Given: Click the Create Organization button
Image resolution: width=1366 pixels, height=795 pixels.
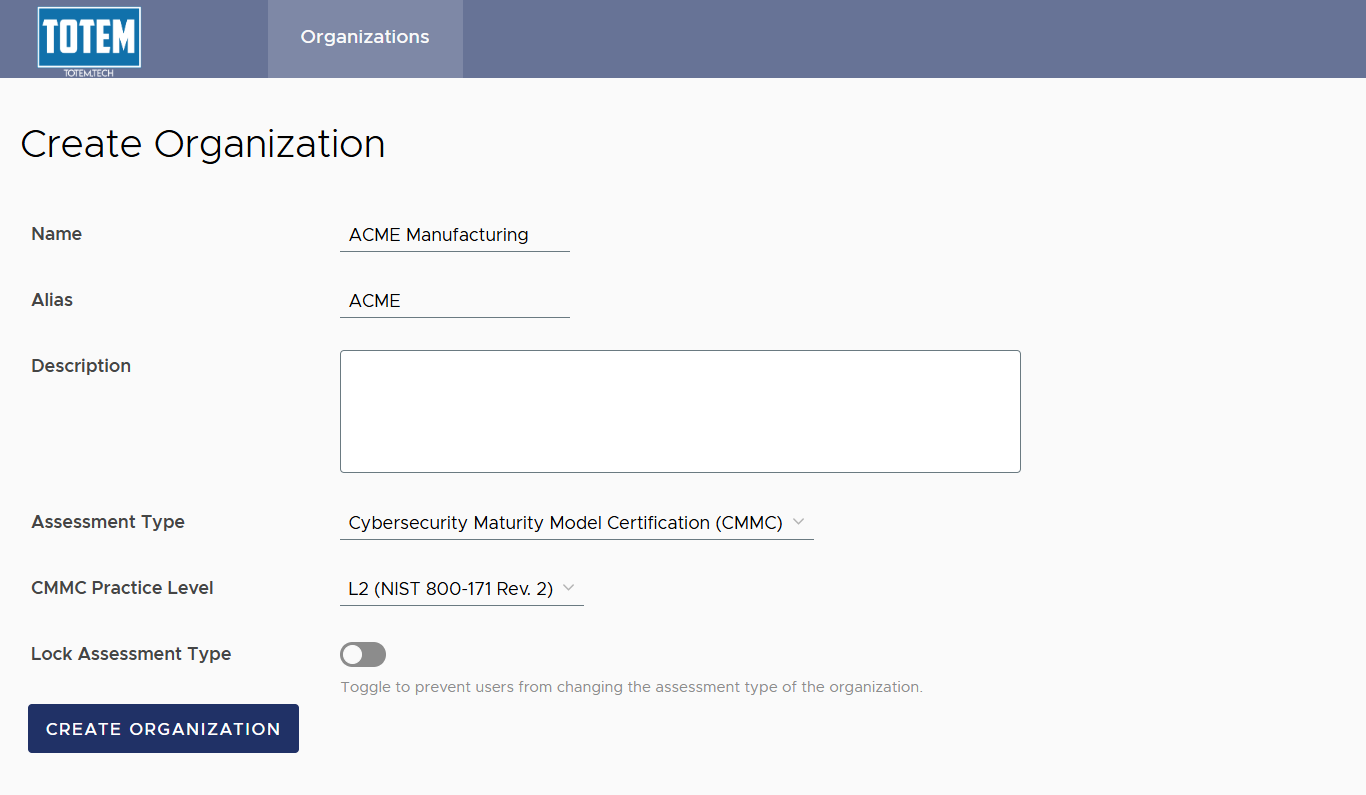Looking at the screenshot, I should click(x=163, y=729).
